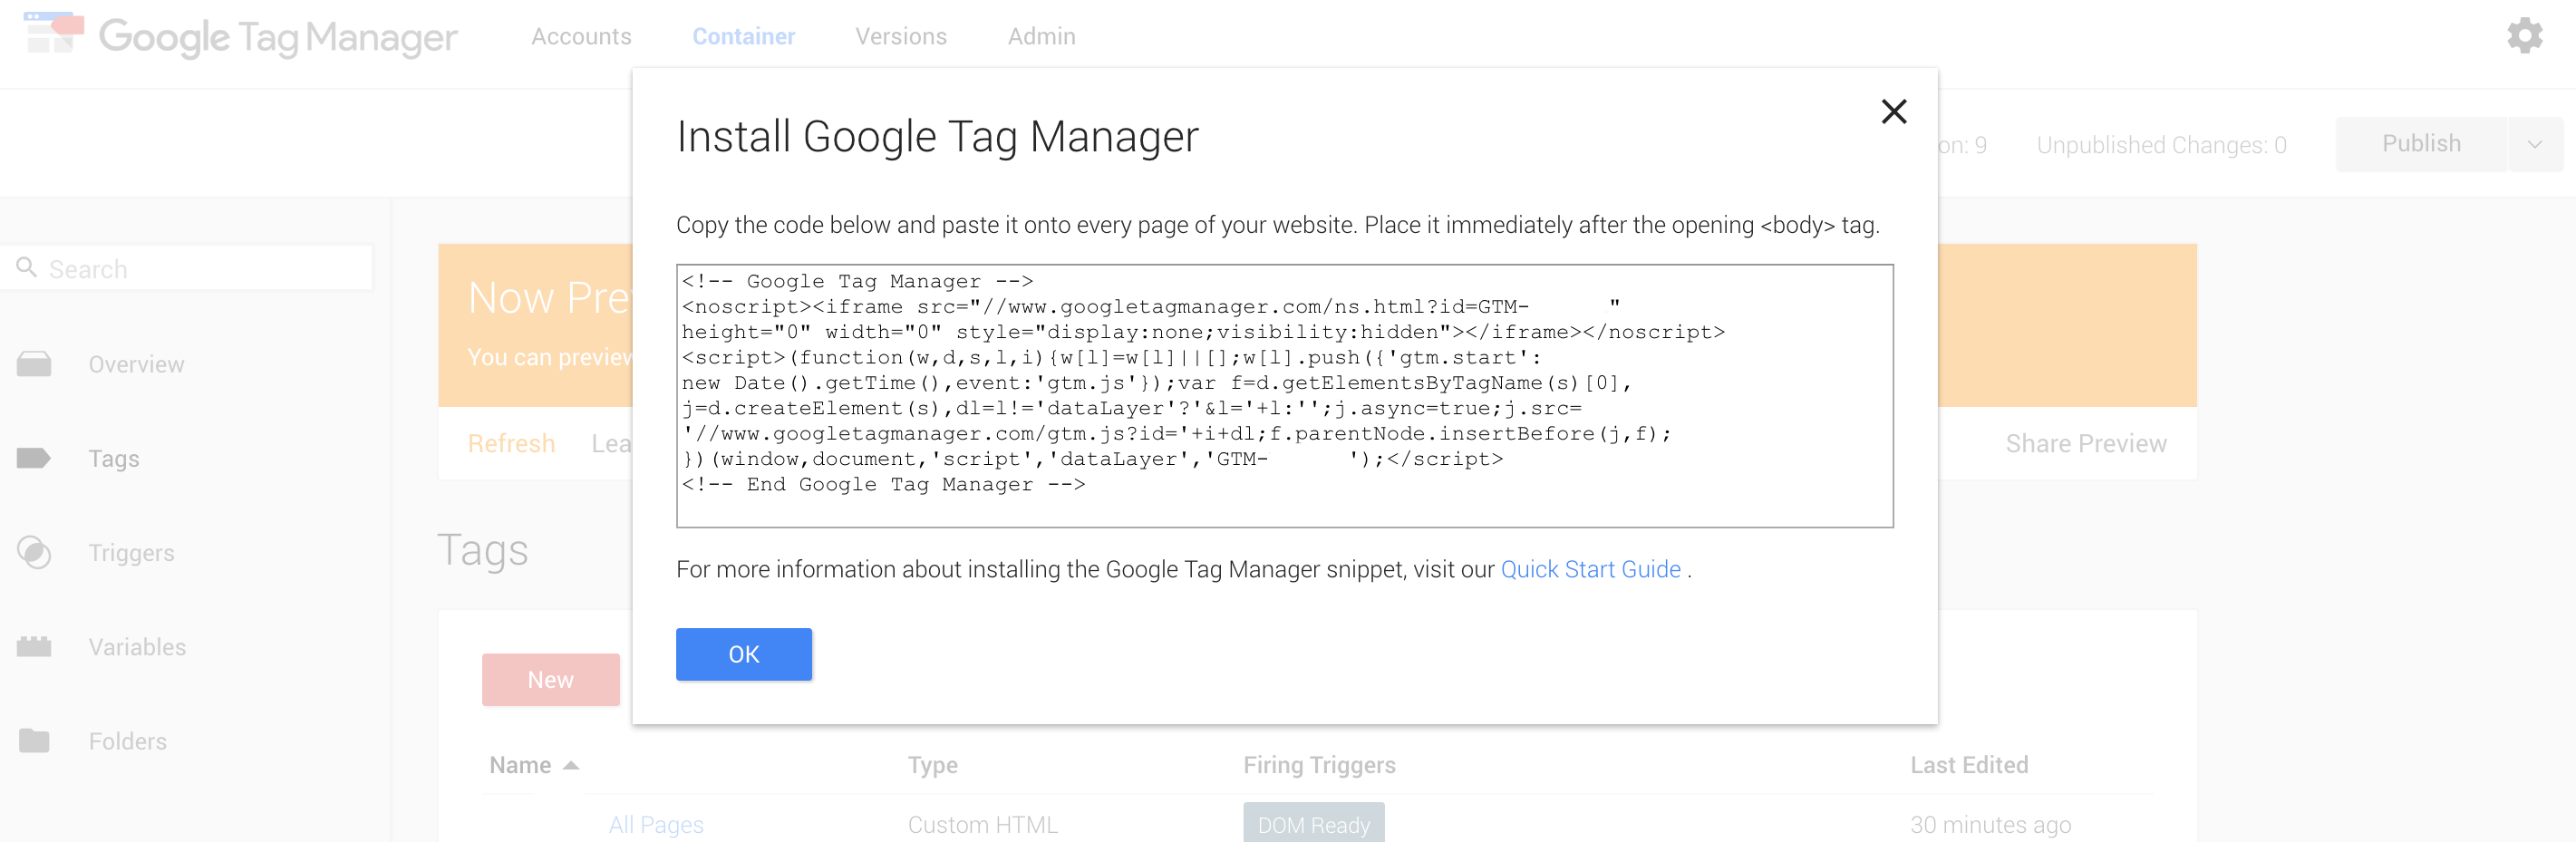Click the Folders sidebar folder icon

[34, 741]
